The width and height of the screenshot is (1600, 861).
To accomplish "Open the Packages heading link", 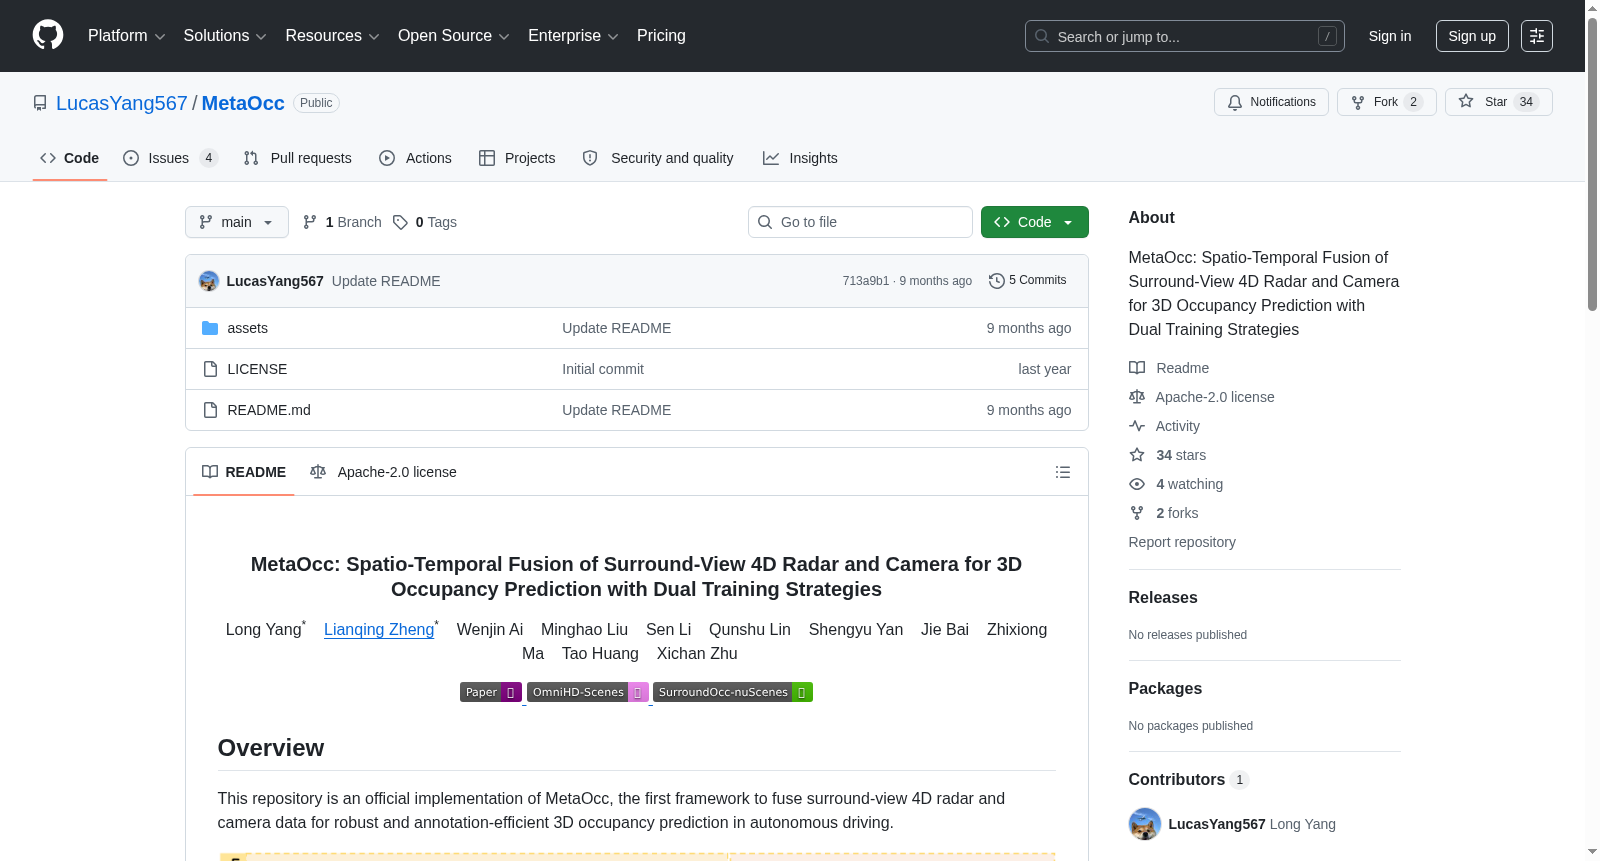I will pyautogui.click(x=1165, y=688).
